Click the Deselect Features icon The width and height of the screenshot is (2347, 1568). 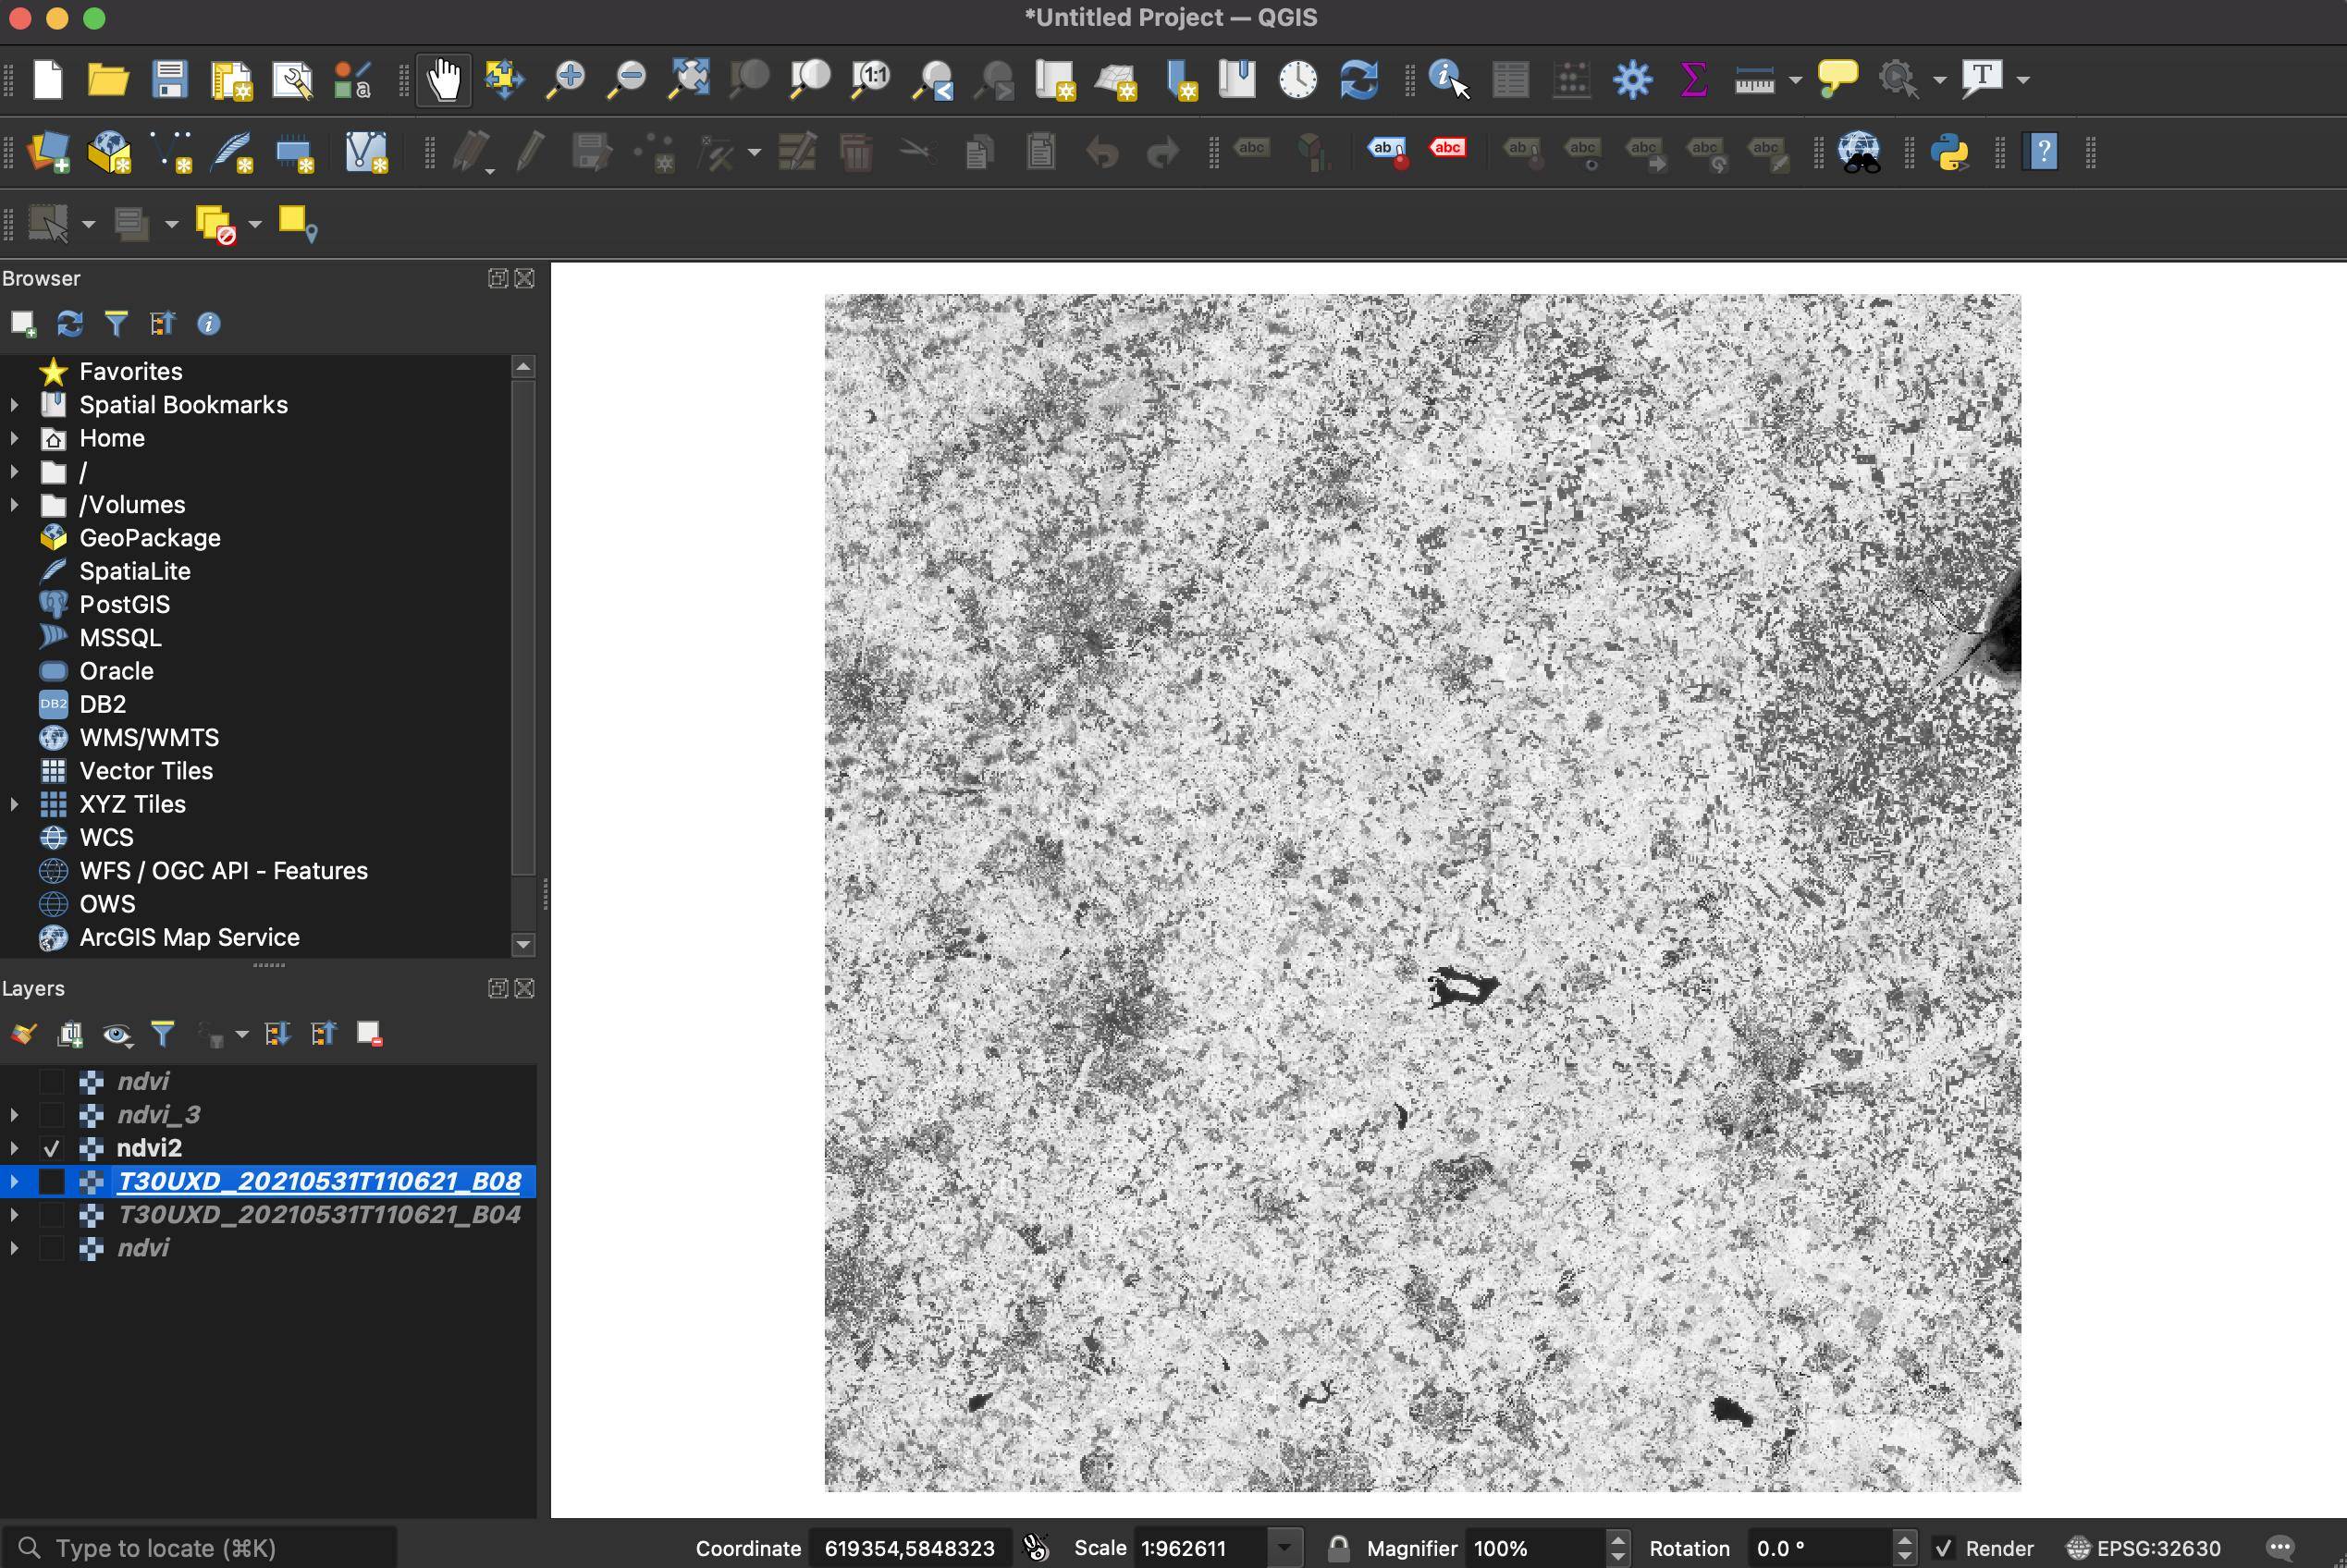[215, 225]
